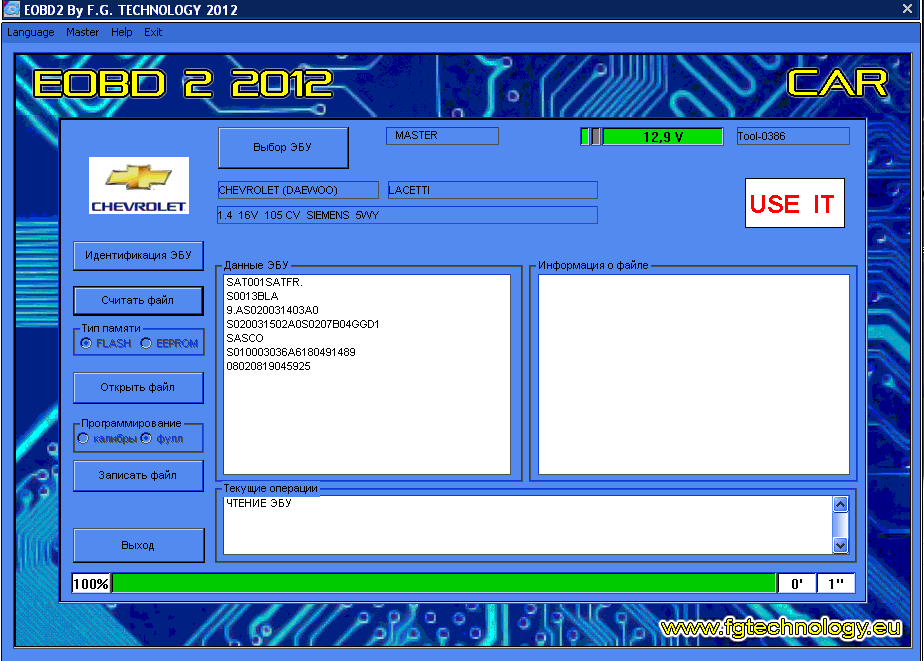924x661 pixels.
Task: Click the green 100% progress bar
Action: point(444,583)
